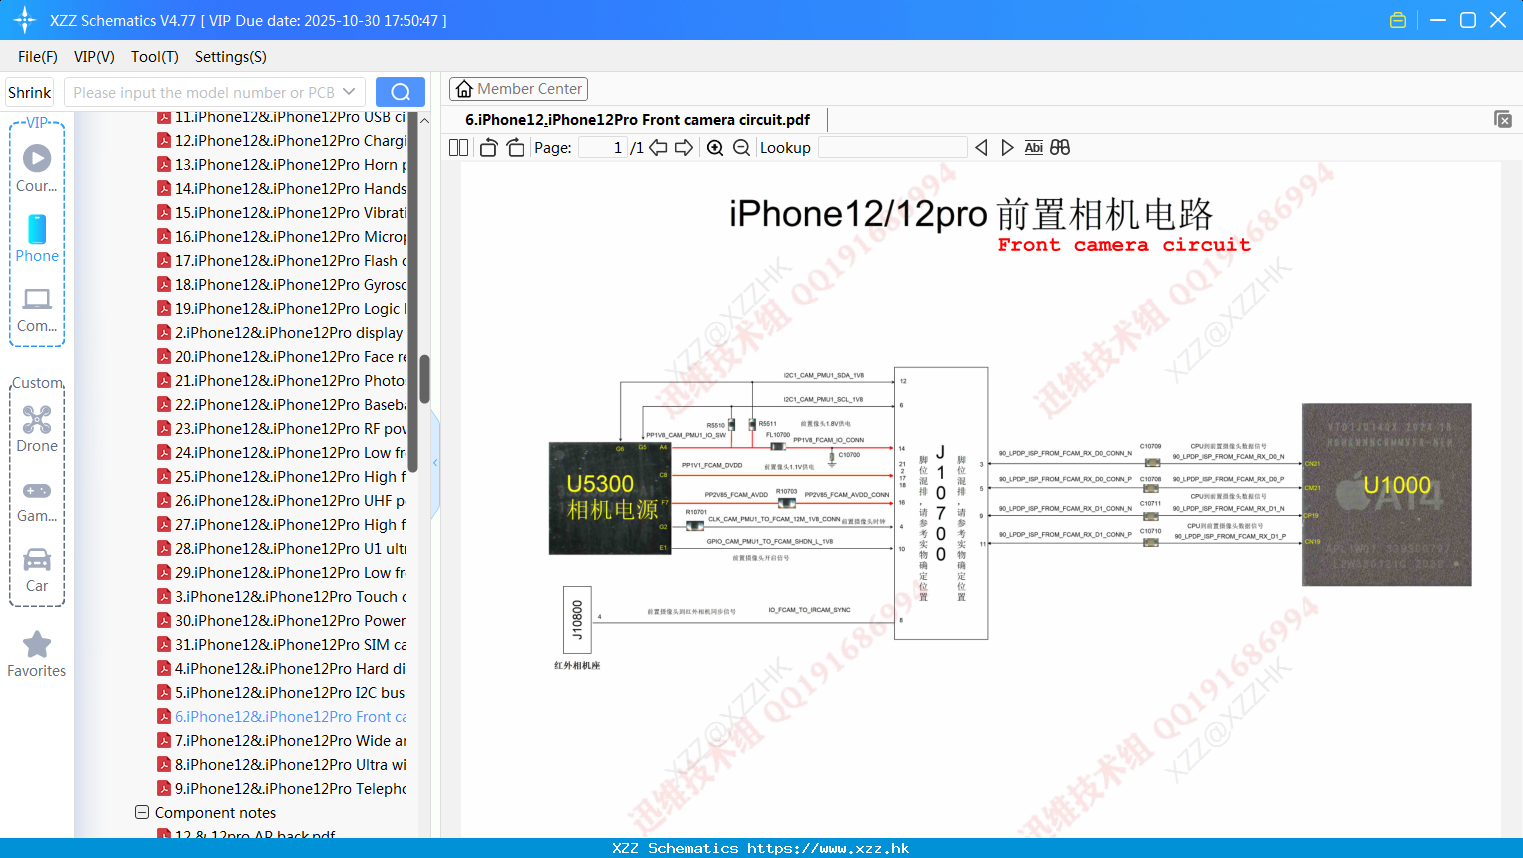Select the Front camera circuit.pdf tab
The image size is (1523, 858).
tap(637, 119)
